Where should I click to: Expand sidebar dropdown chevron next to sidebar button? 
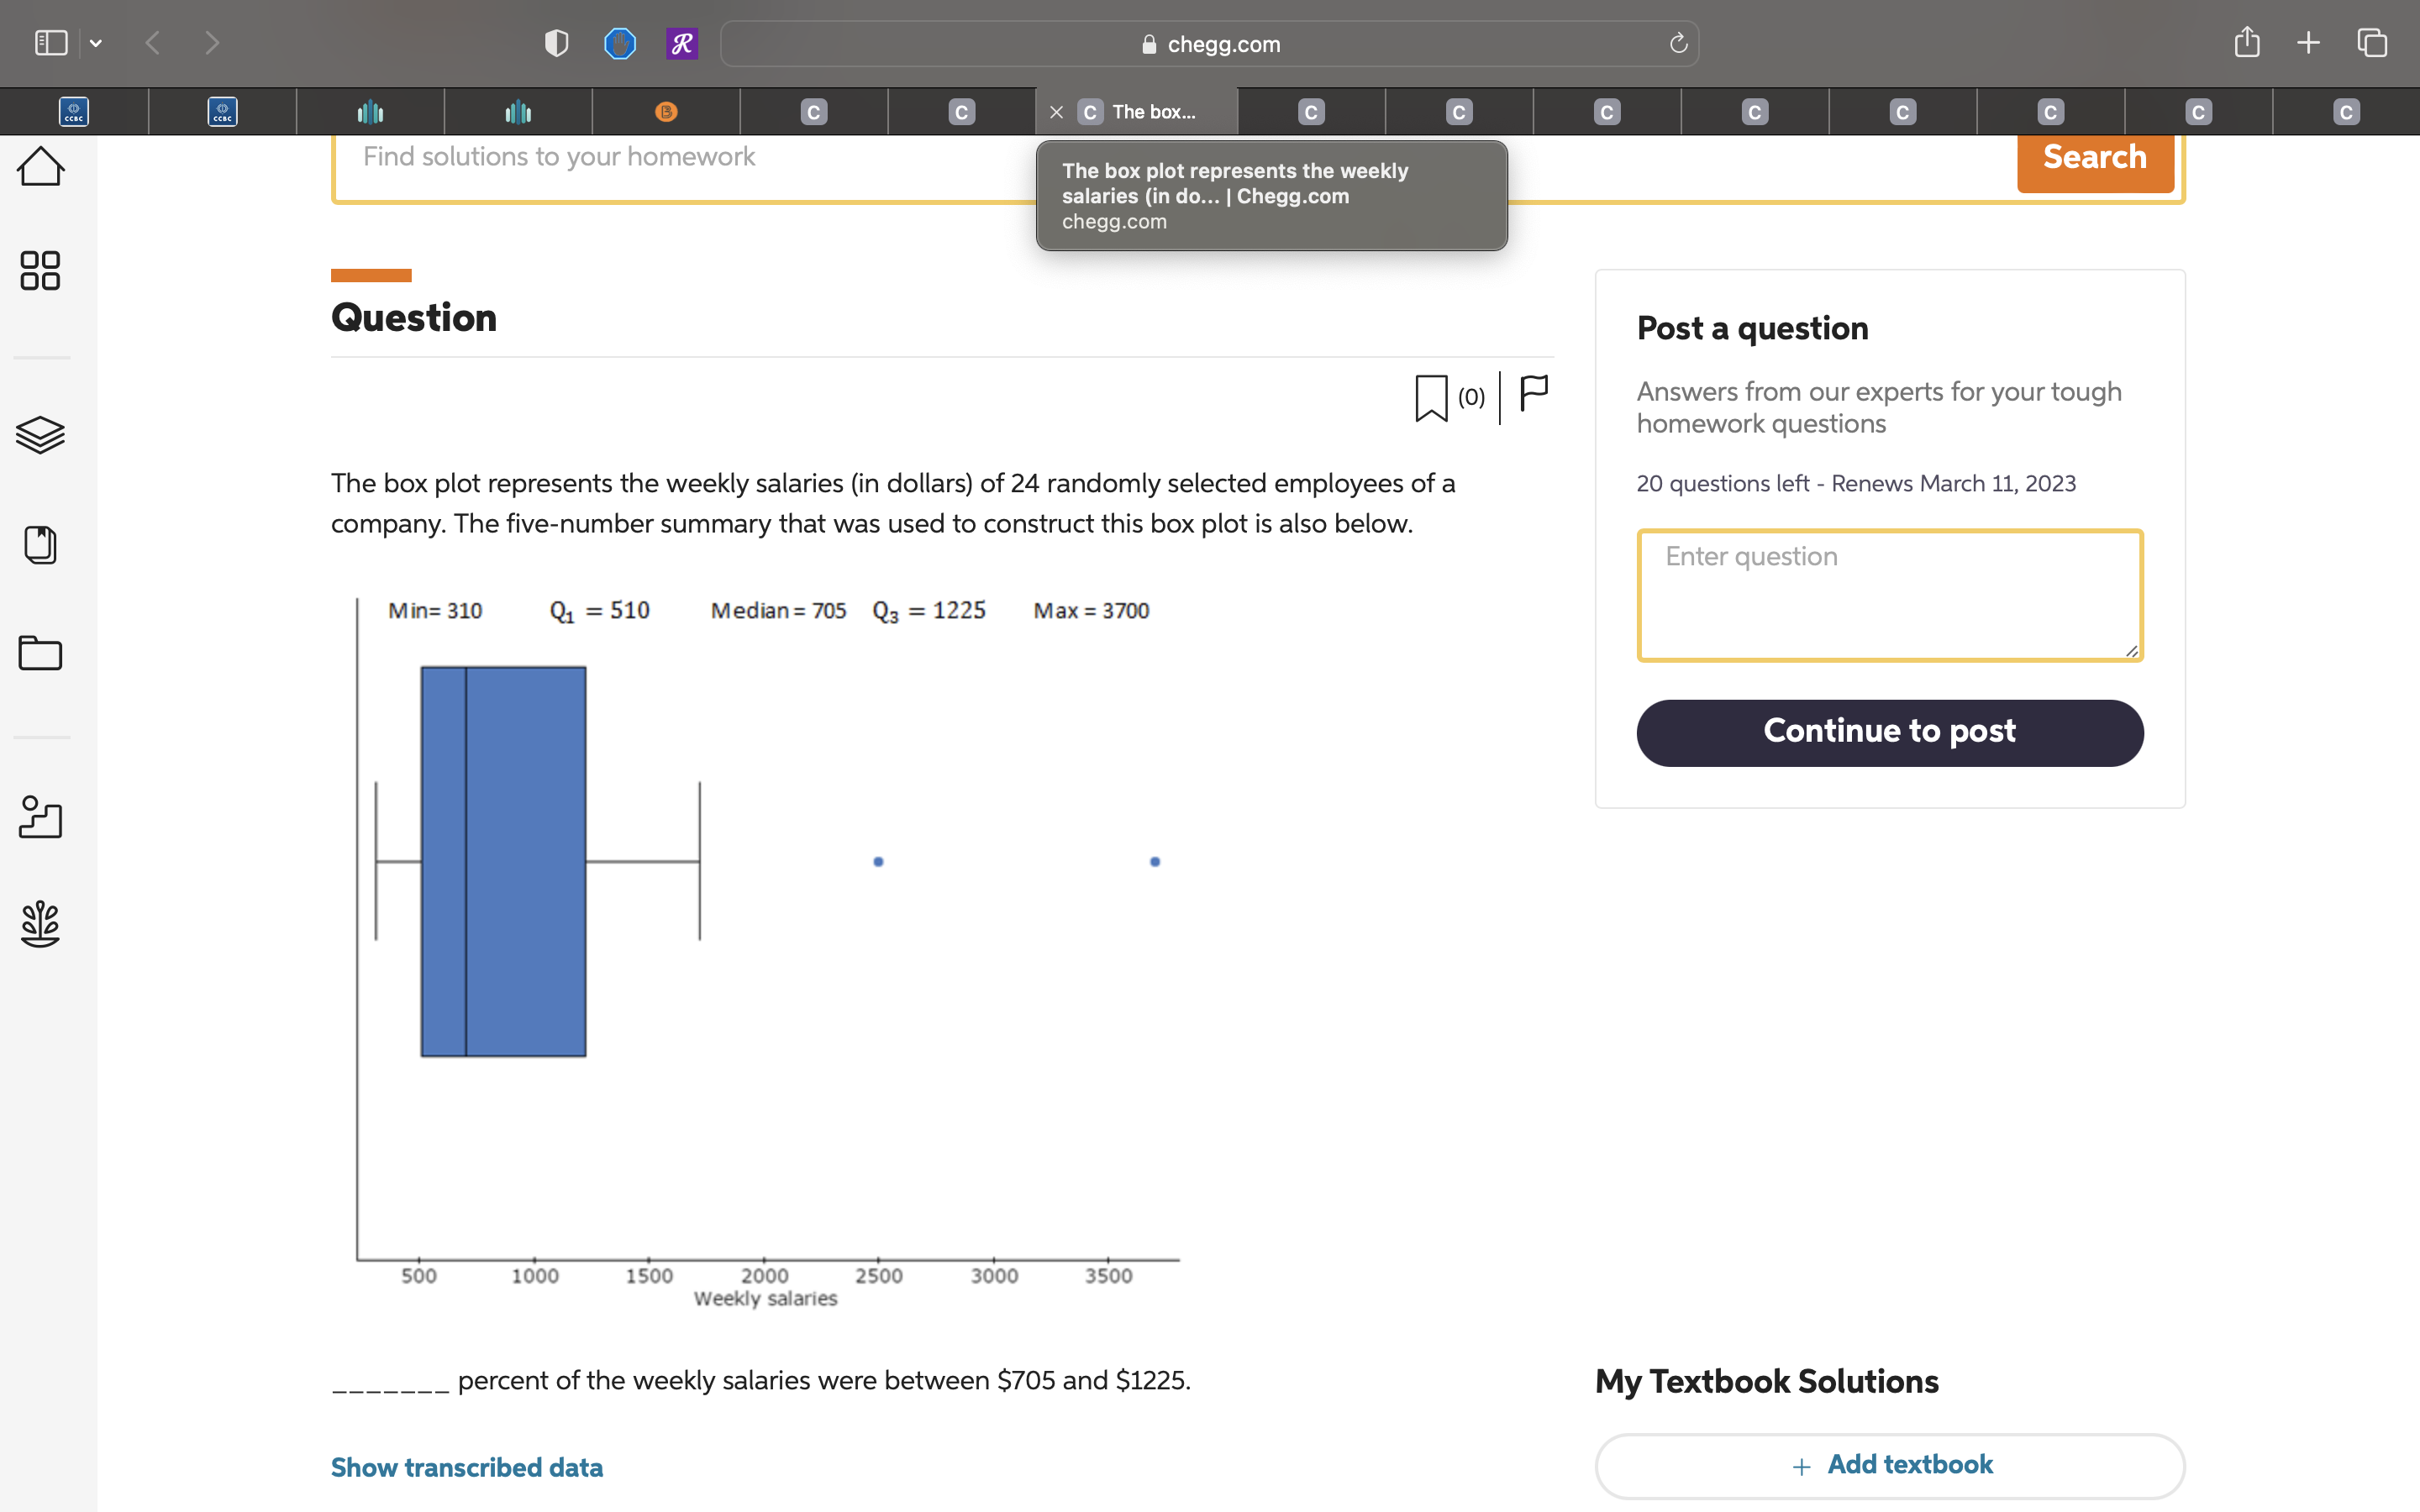coord(96,43)
